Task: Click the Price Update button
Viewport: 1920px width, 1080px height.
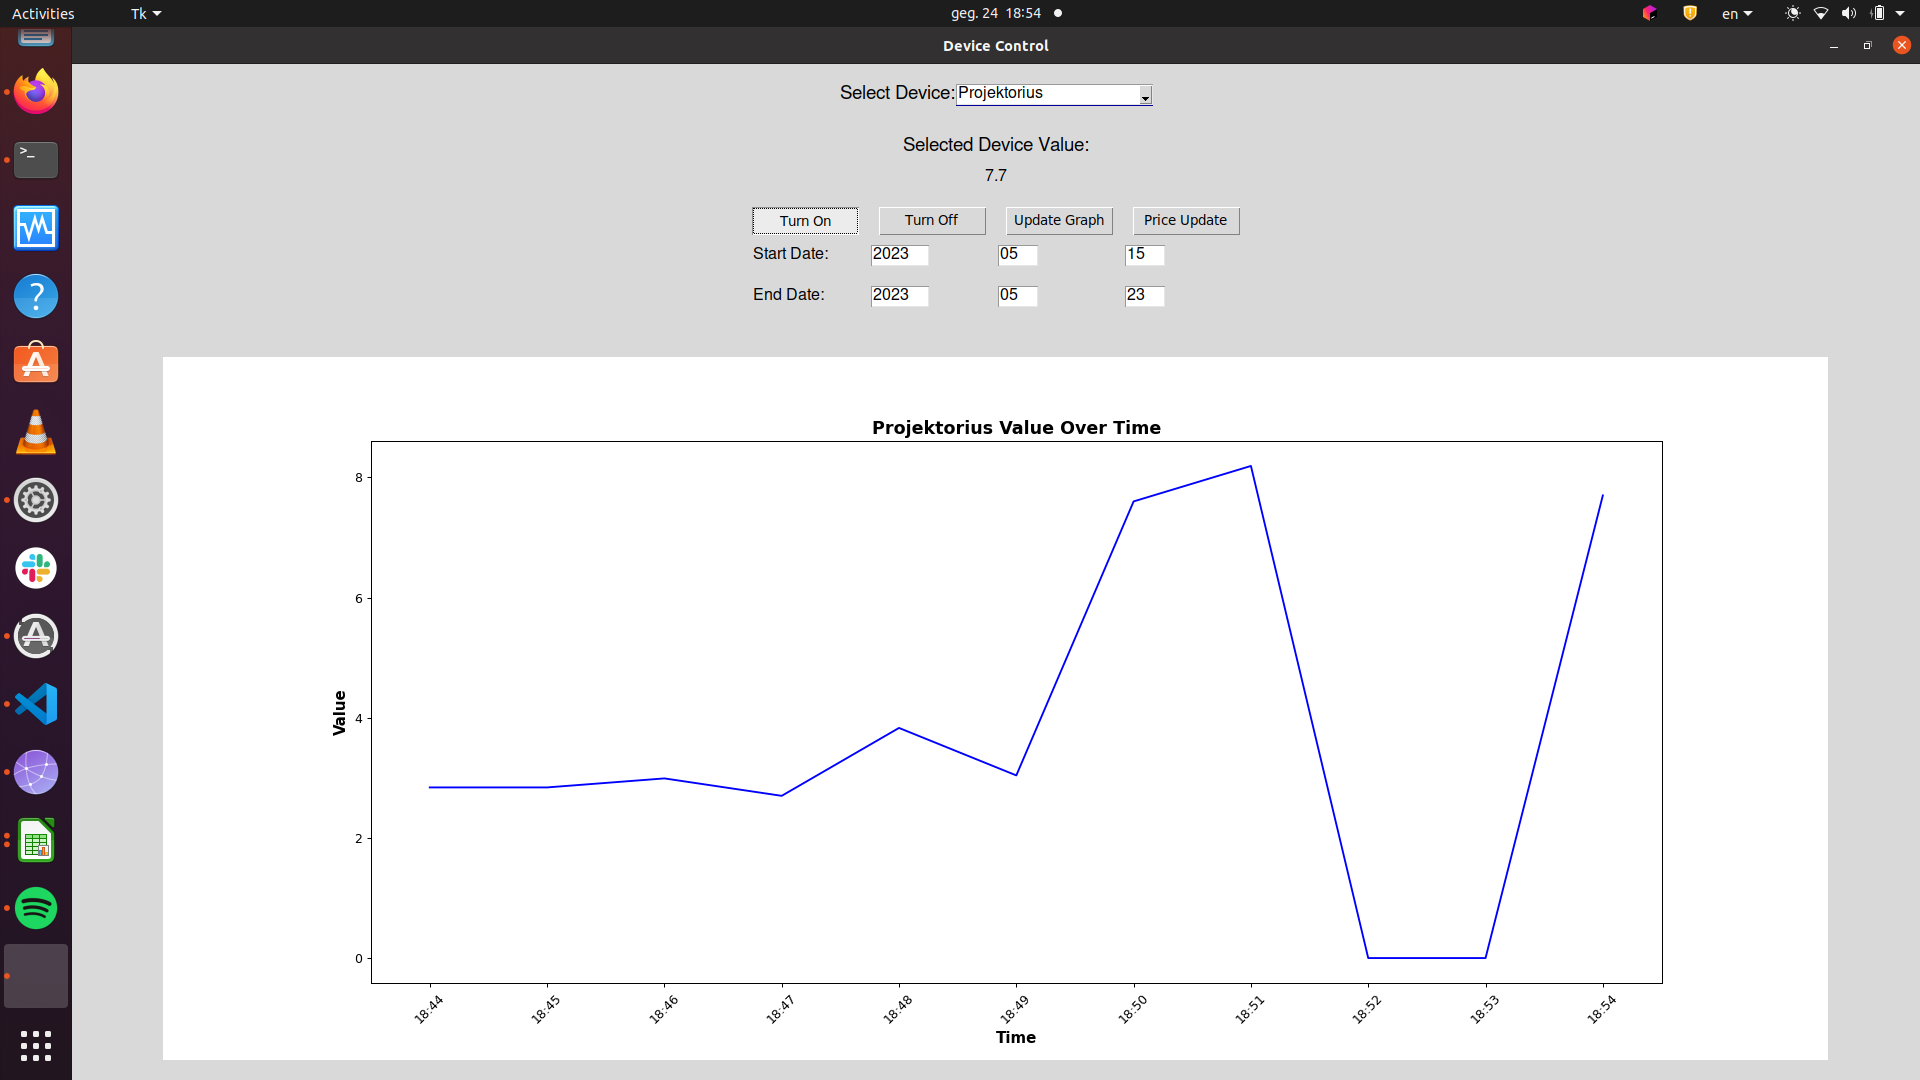Action: click(1185, 220)
